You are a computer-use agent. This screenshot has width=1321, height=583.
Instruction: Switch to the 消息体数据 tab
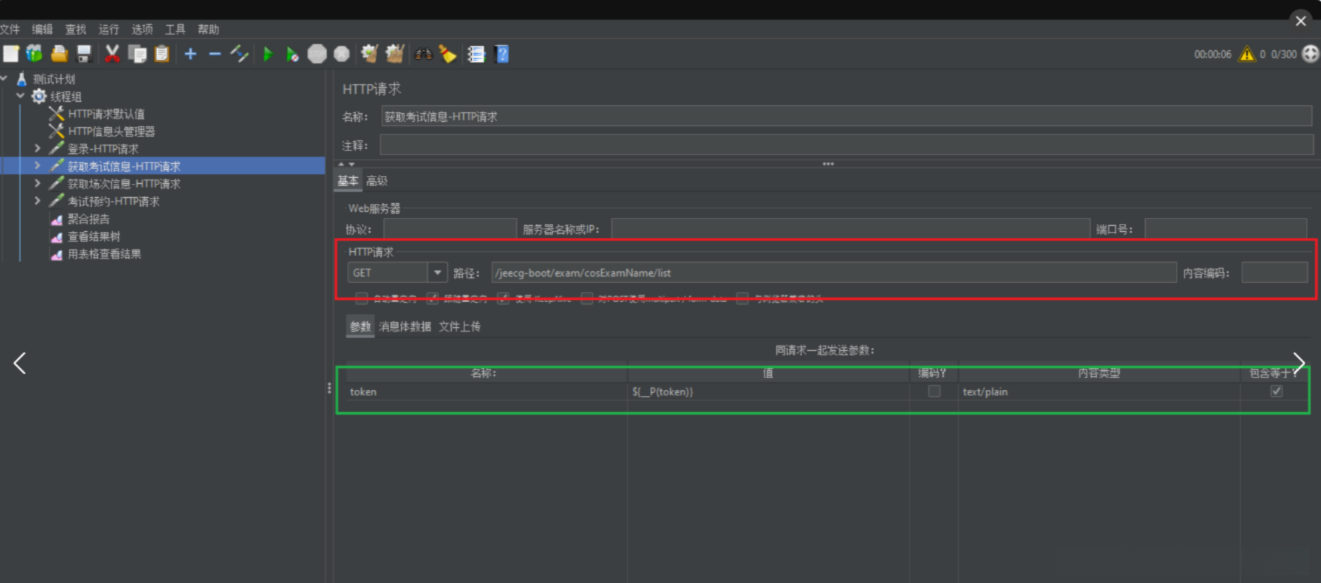(x=405, y=326)
